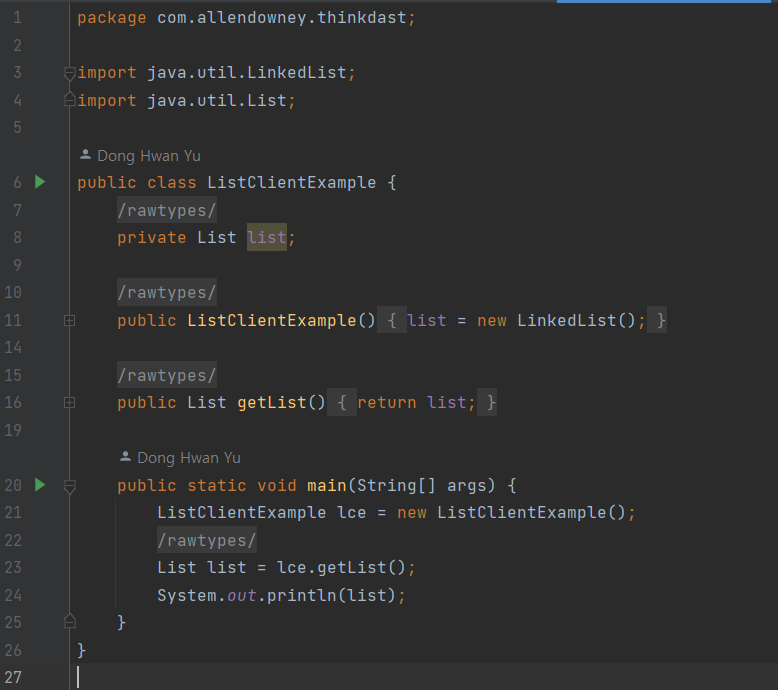This screenshot has height=690, width=778.
Task: Click the import fold end marker at line 4
Action: (x=69, y=100)
